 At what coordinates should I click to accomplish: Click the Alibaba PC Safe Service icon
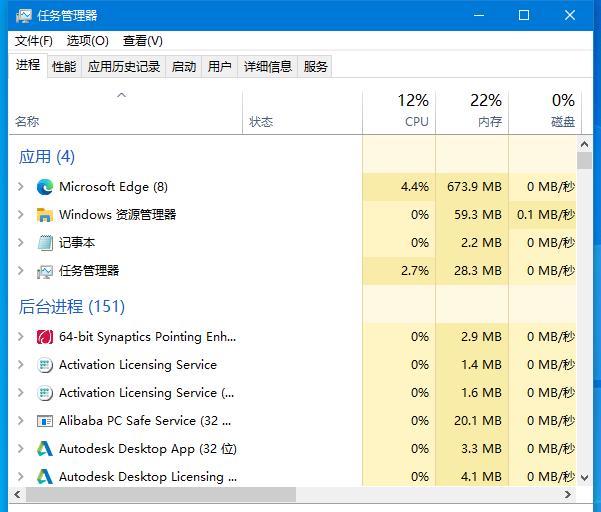click(x=45, y=421)
